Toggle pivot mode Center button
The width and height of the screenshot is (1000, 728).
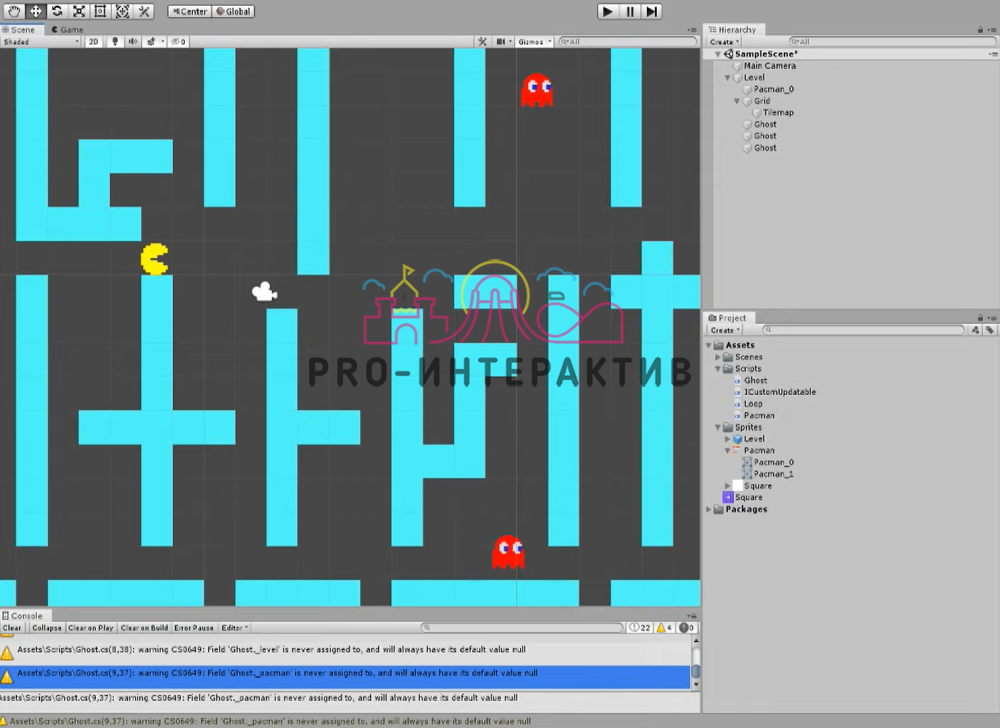[189, 11]
